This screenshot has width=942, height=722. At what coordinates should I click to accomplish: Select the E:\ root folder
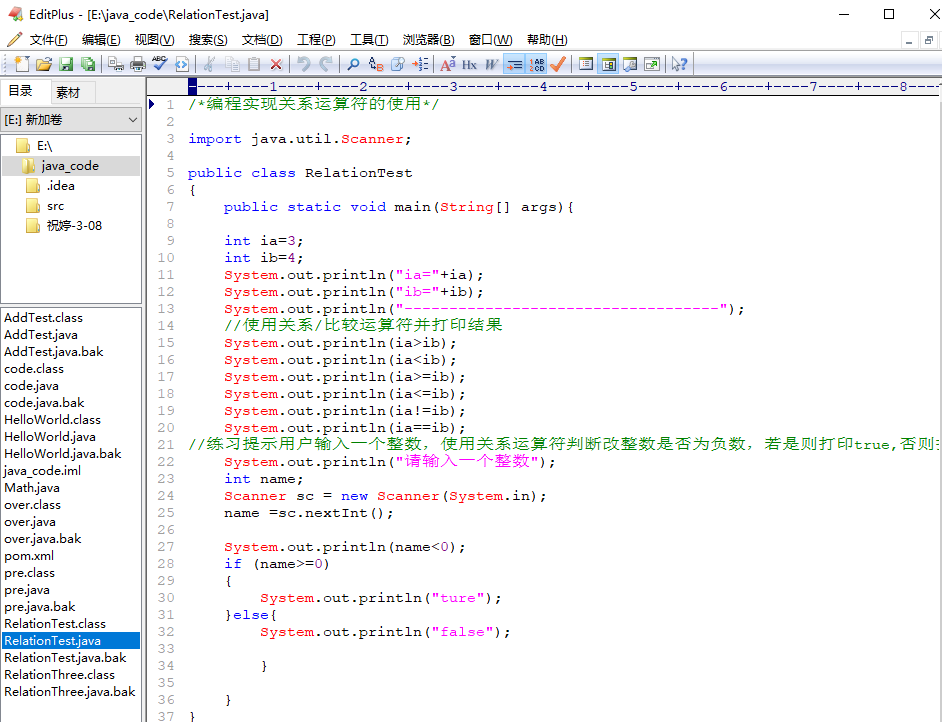click(44, 146)
